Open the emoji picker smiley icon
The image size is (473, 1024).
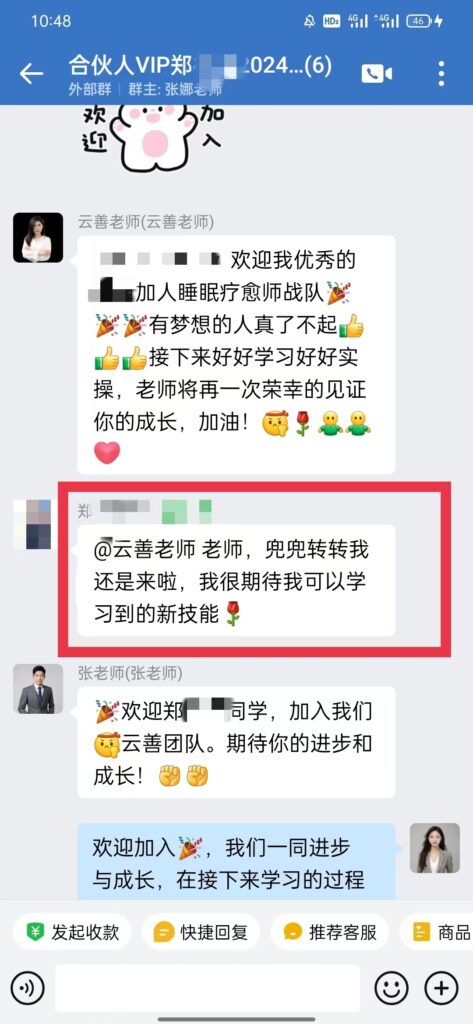391,987
